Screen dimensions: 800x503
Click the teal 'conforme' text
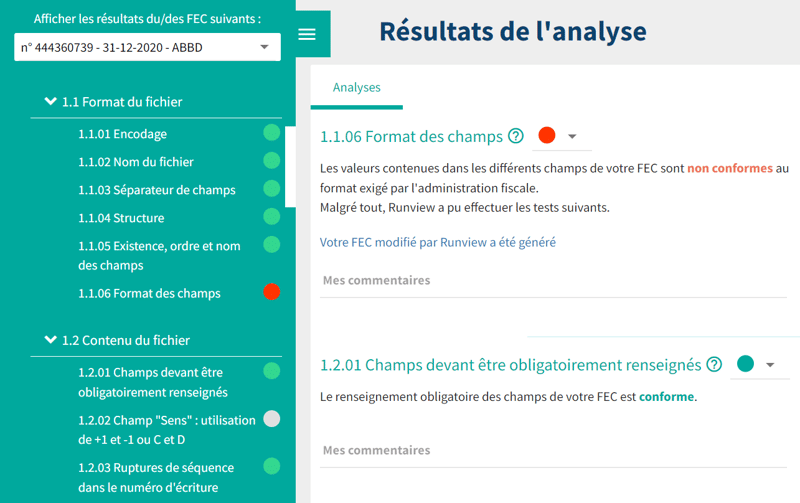[666, 397]
